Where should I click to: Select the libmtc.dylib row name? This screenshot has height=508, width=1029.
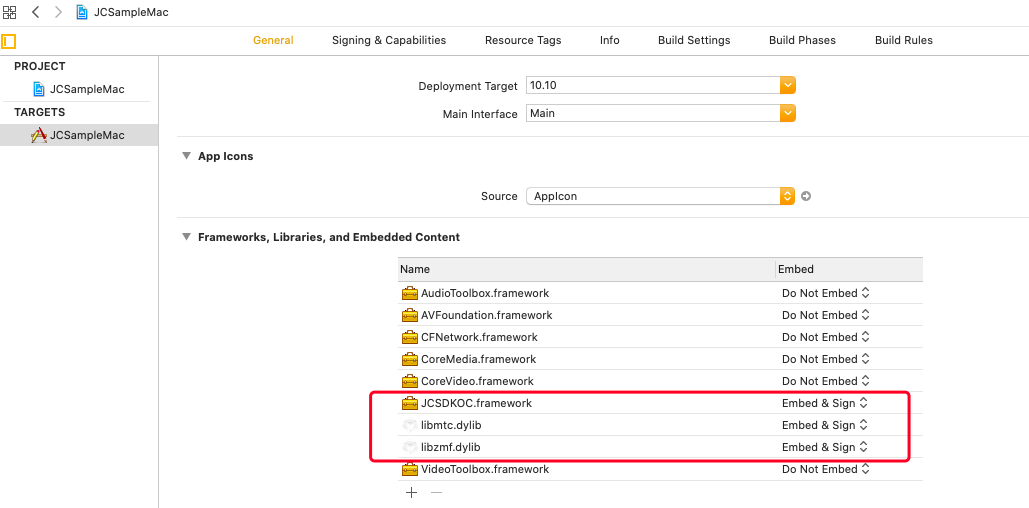coord(452,425)
